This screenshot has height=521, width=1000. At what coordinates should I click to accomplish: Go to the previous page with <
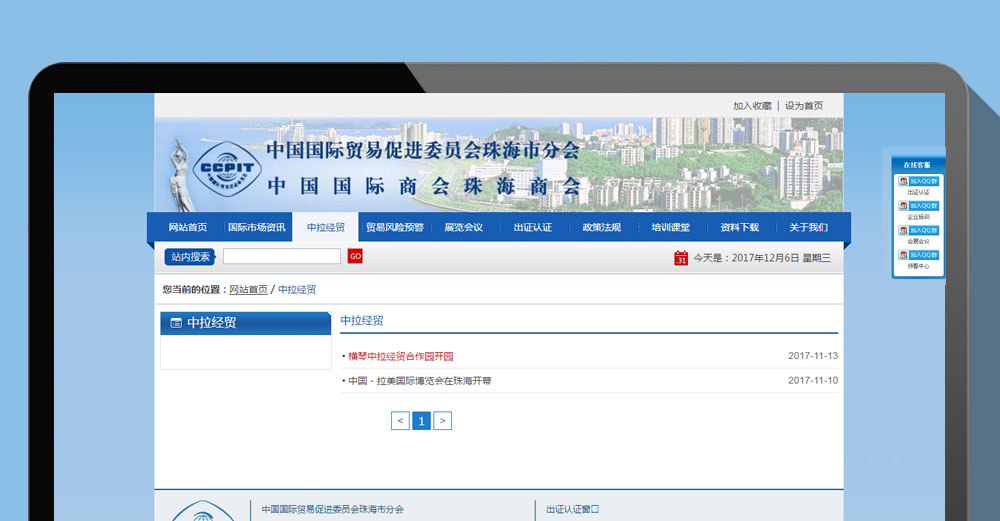pyautogui.click(x=400, y=421)
